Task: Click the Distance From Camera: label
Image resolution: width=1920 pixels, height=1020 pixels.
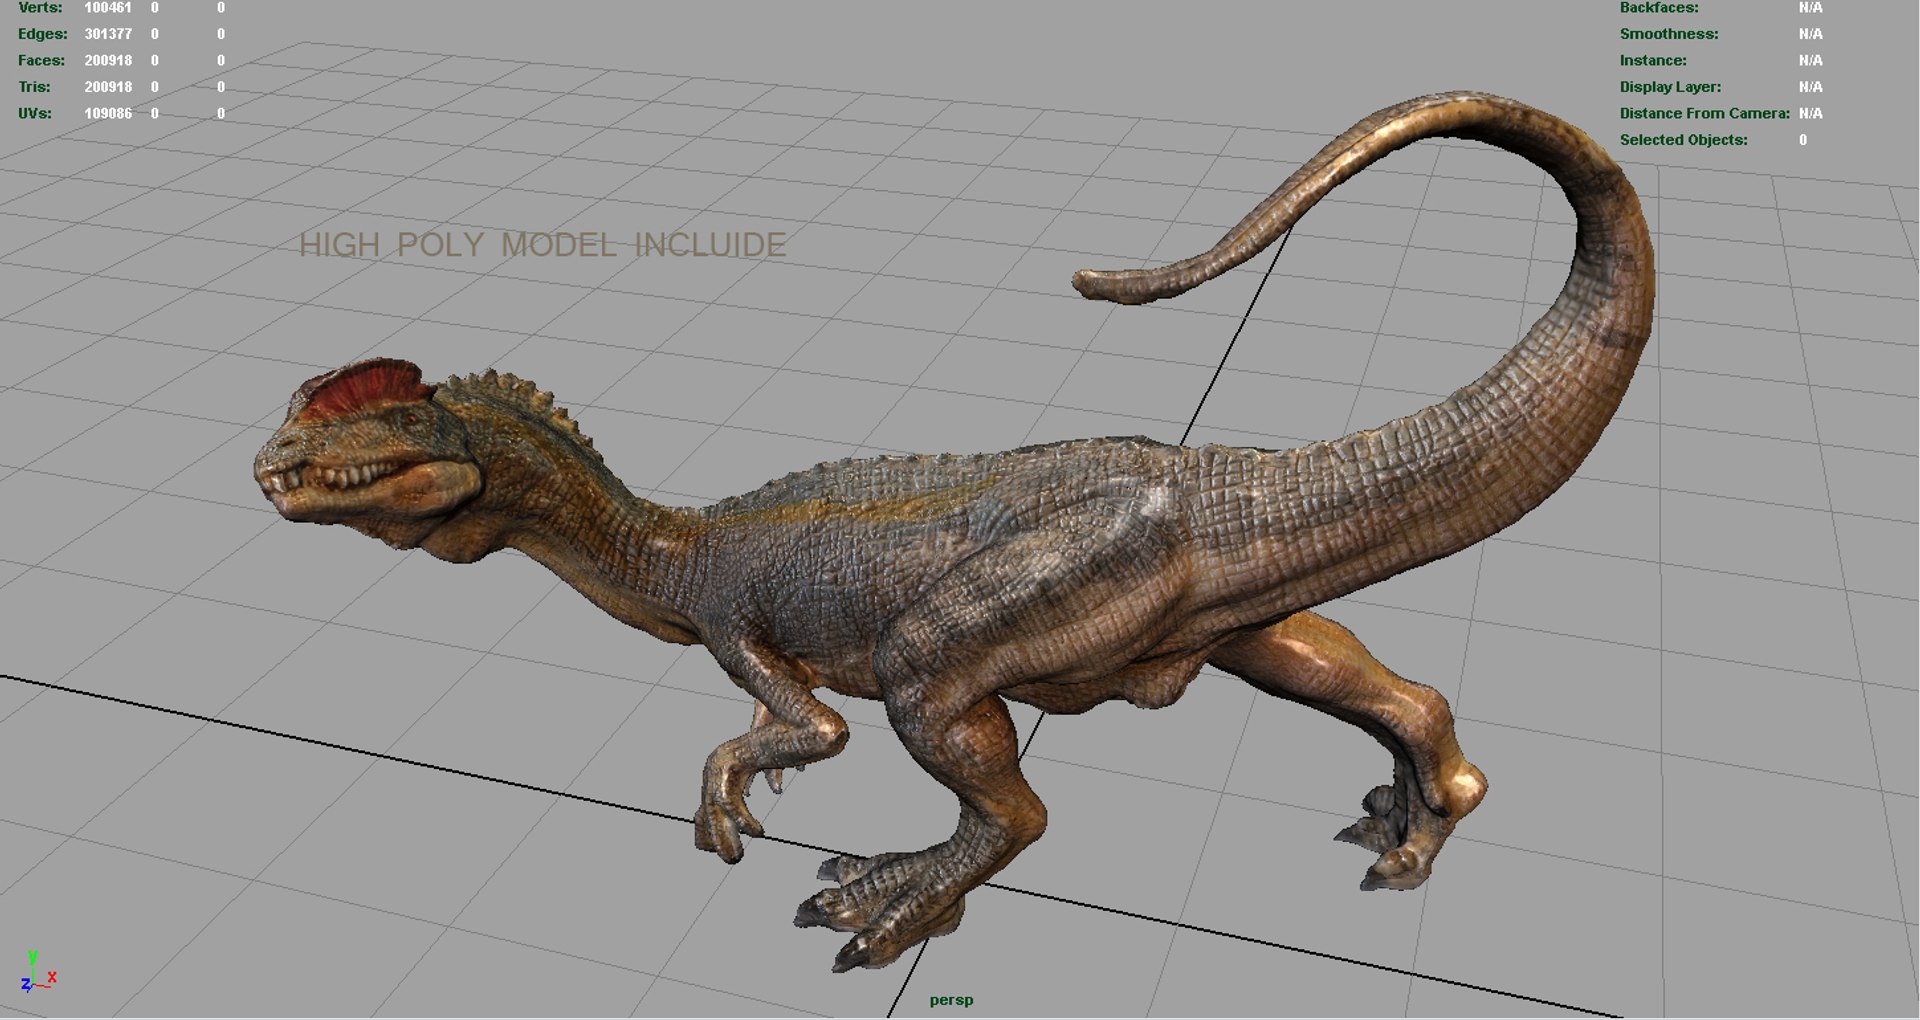Action: click(x=1705, y=113)
